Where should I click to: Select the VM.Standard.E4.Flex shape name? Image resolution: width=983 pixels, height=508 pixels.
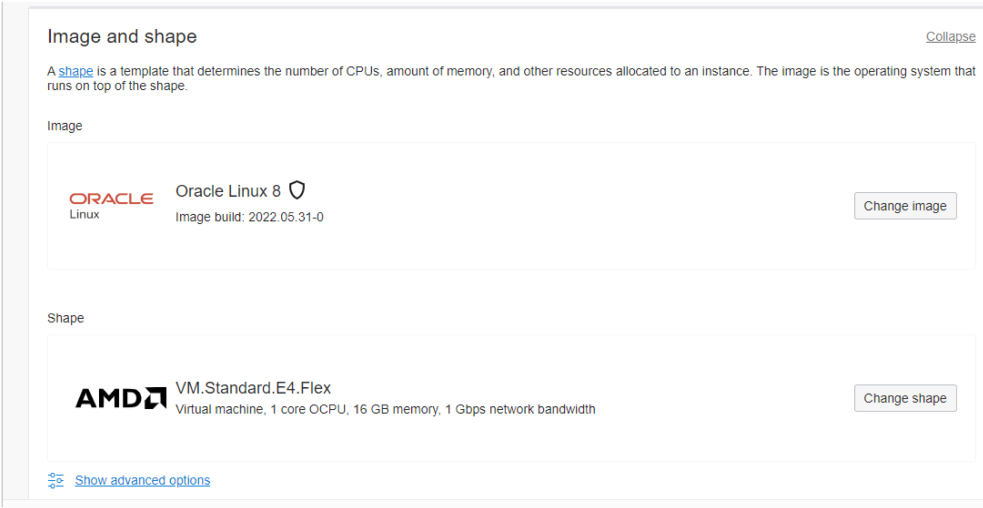[253, 388]
